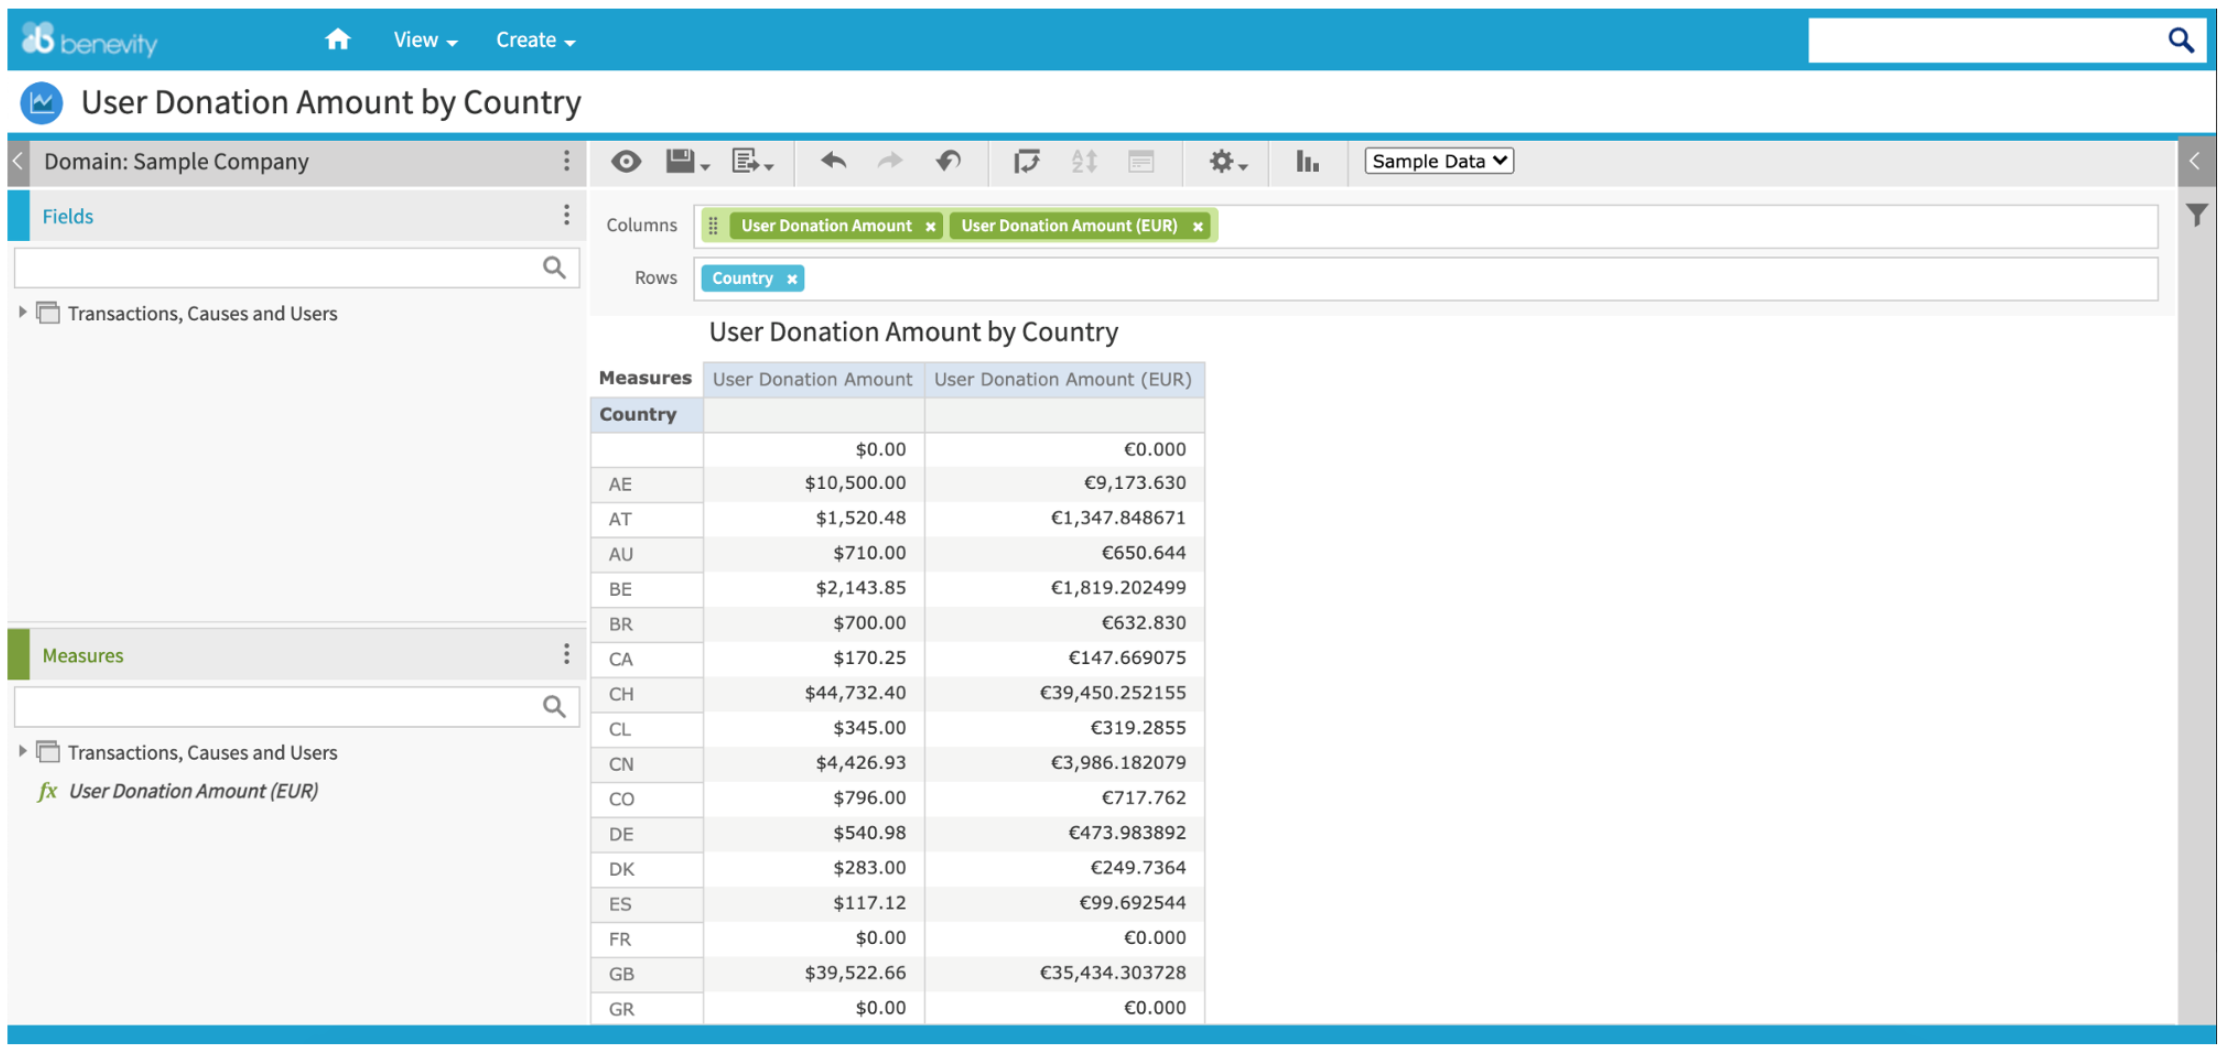Open the Save dropdown
Screen dimensions: 2228x1052
(x=687, y=161)
